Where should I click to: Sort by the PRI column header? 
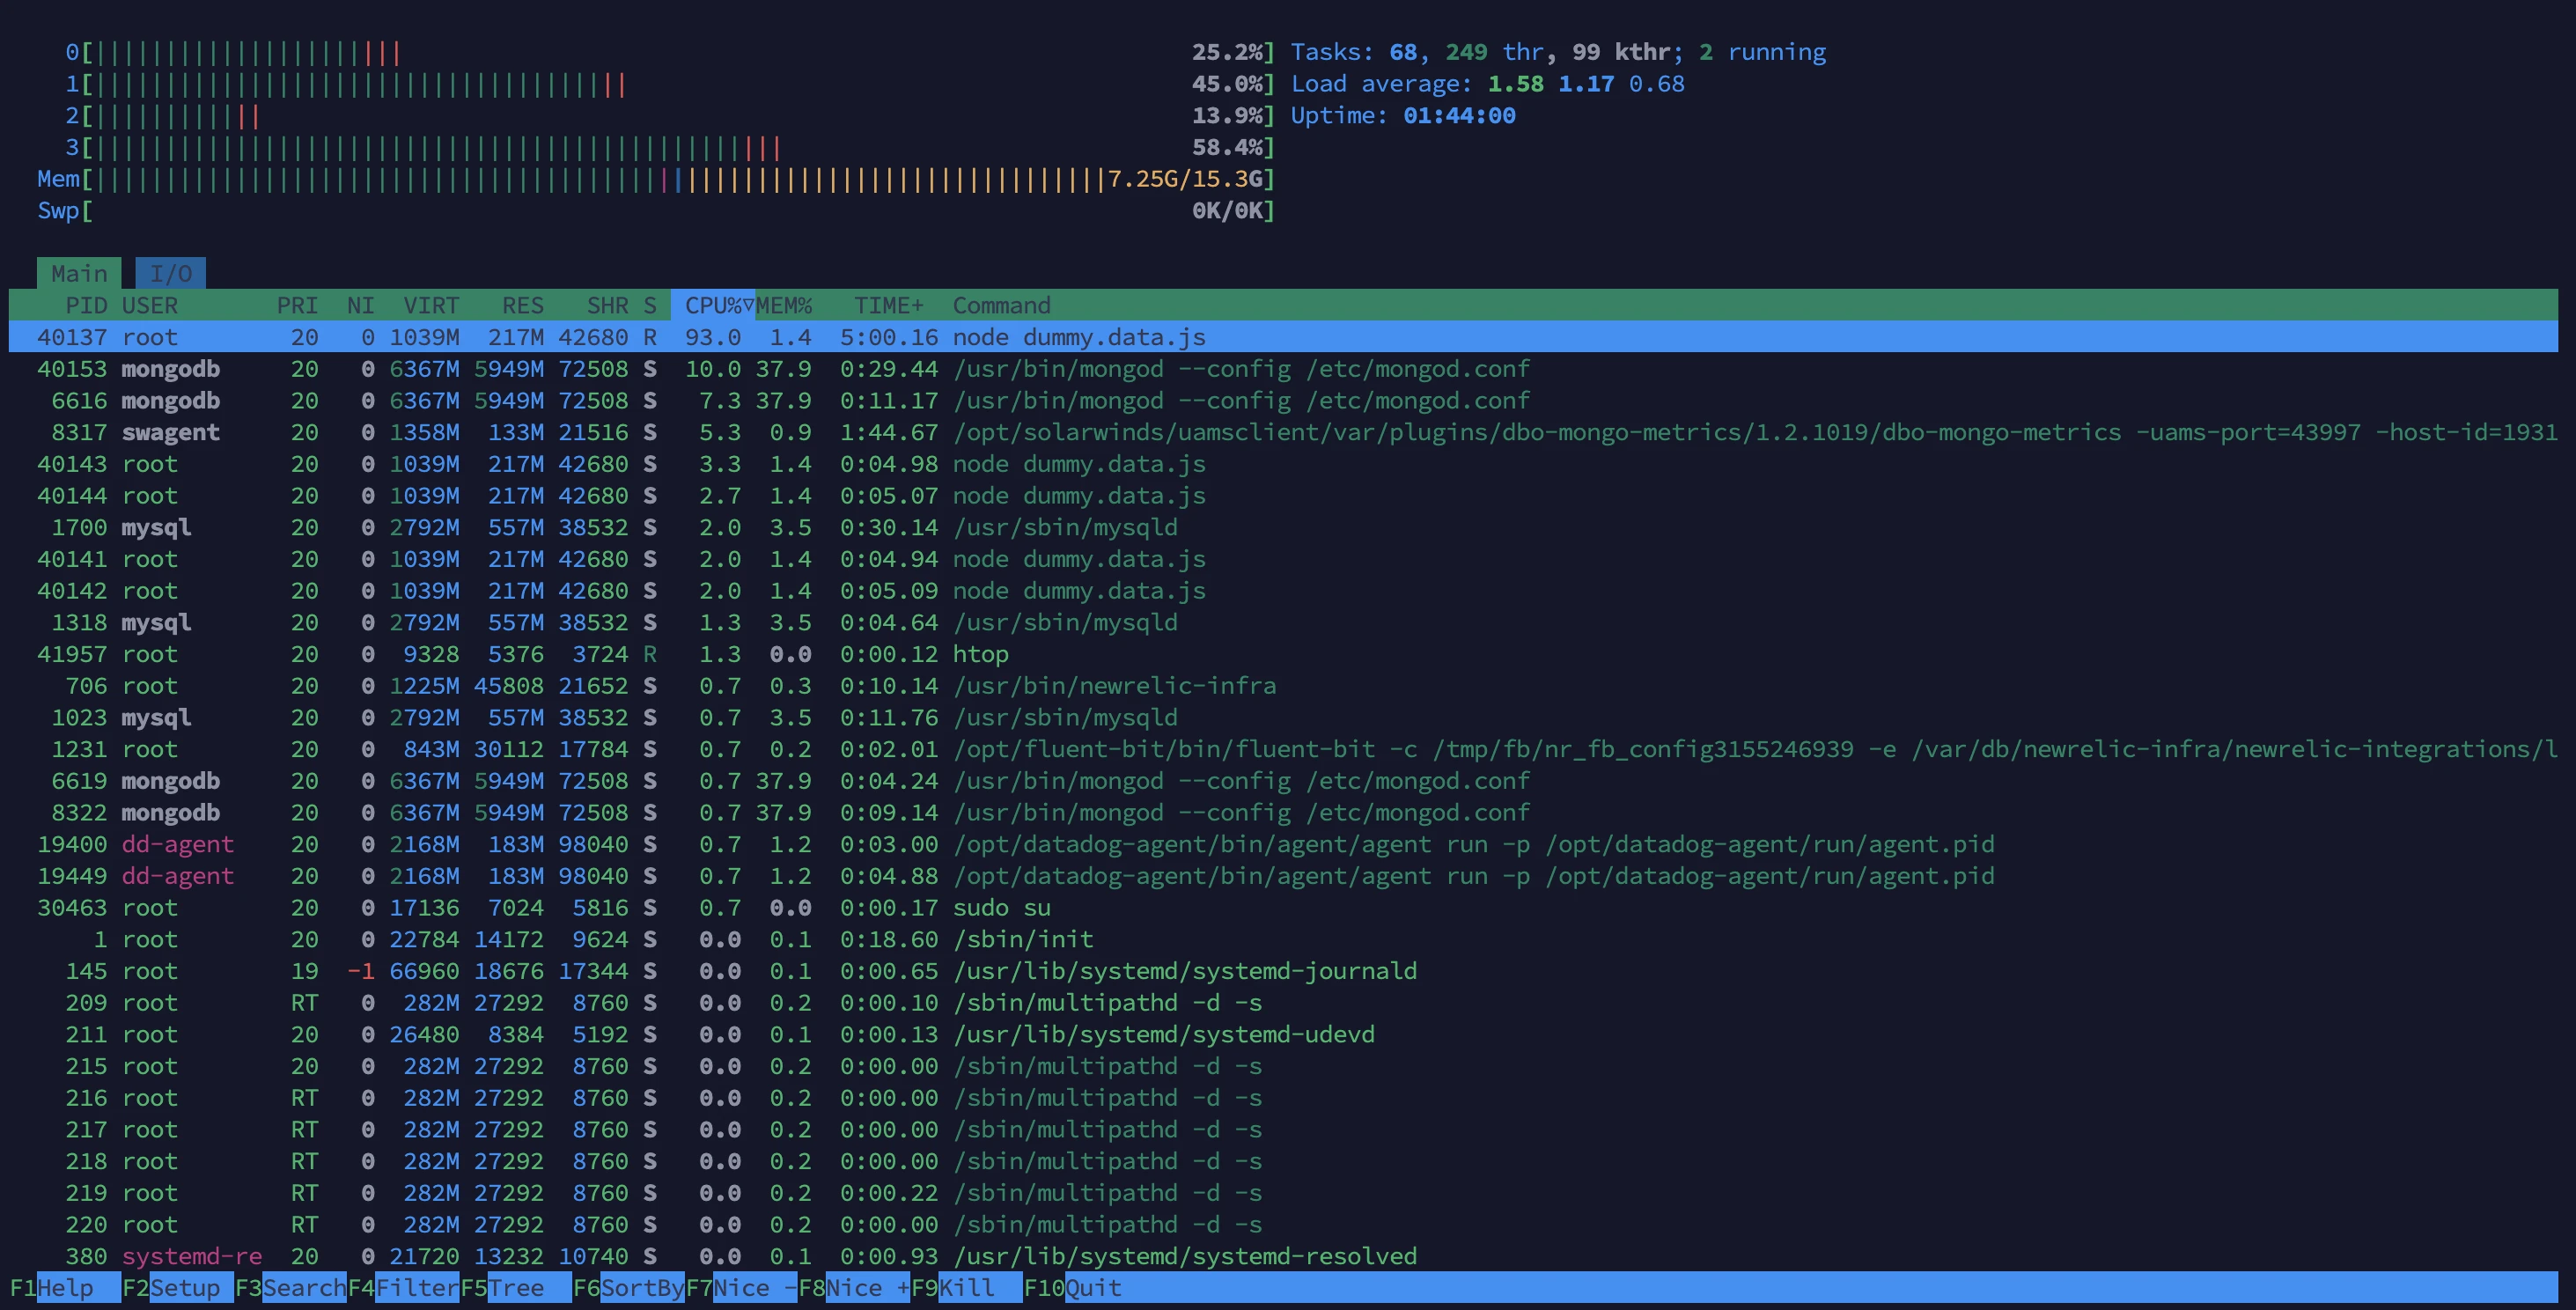coord(297,305)
